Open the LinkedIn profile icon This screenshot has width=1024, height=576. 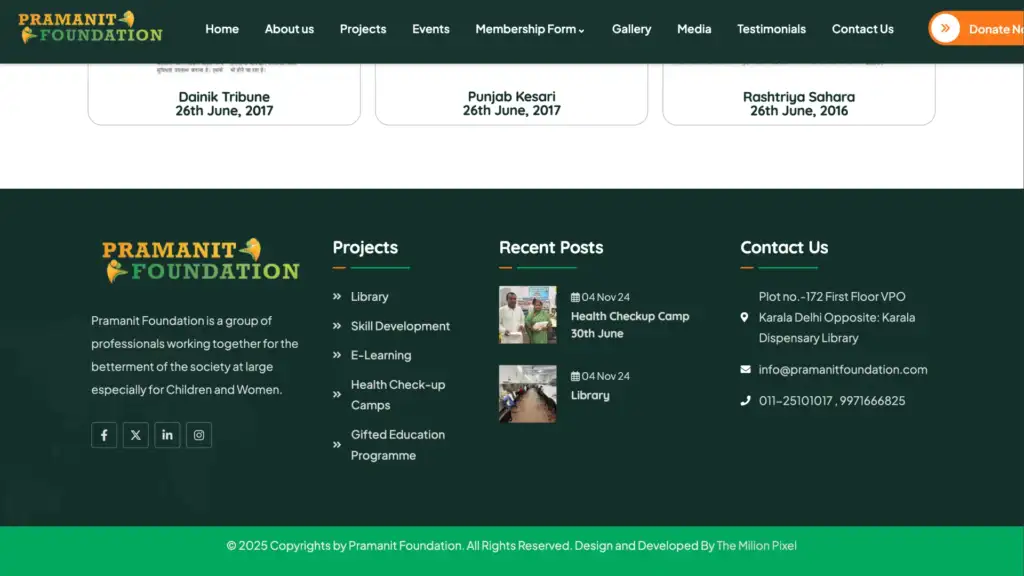pos(167,434)
